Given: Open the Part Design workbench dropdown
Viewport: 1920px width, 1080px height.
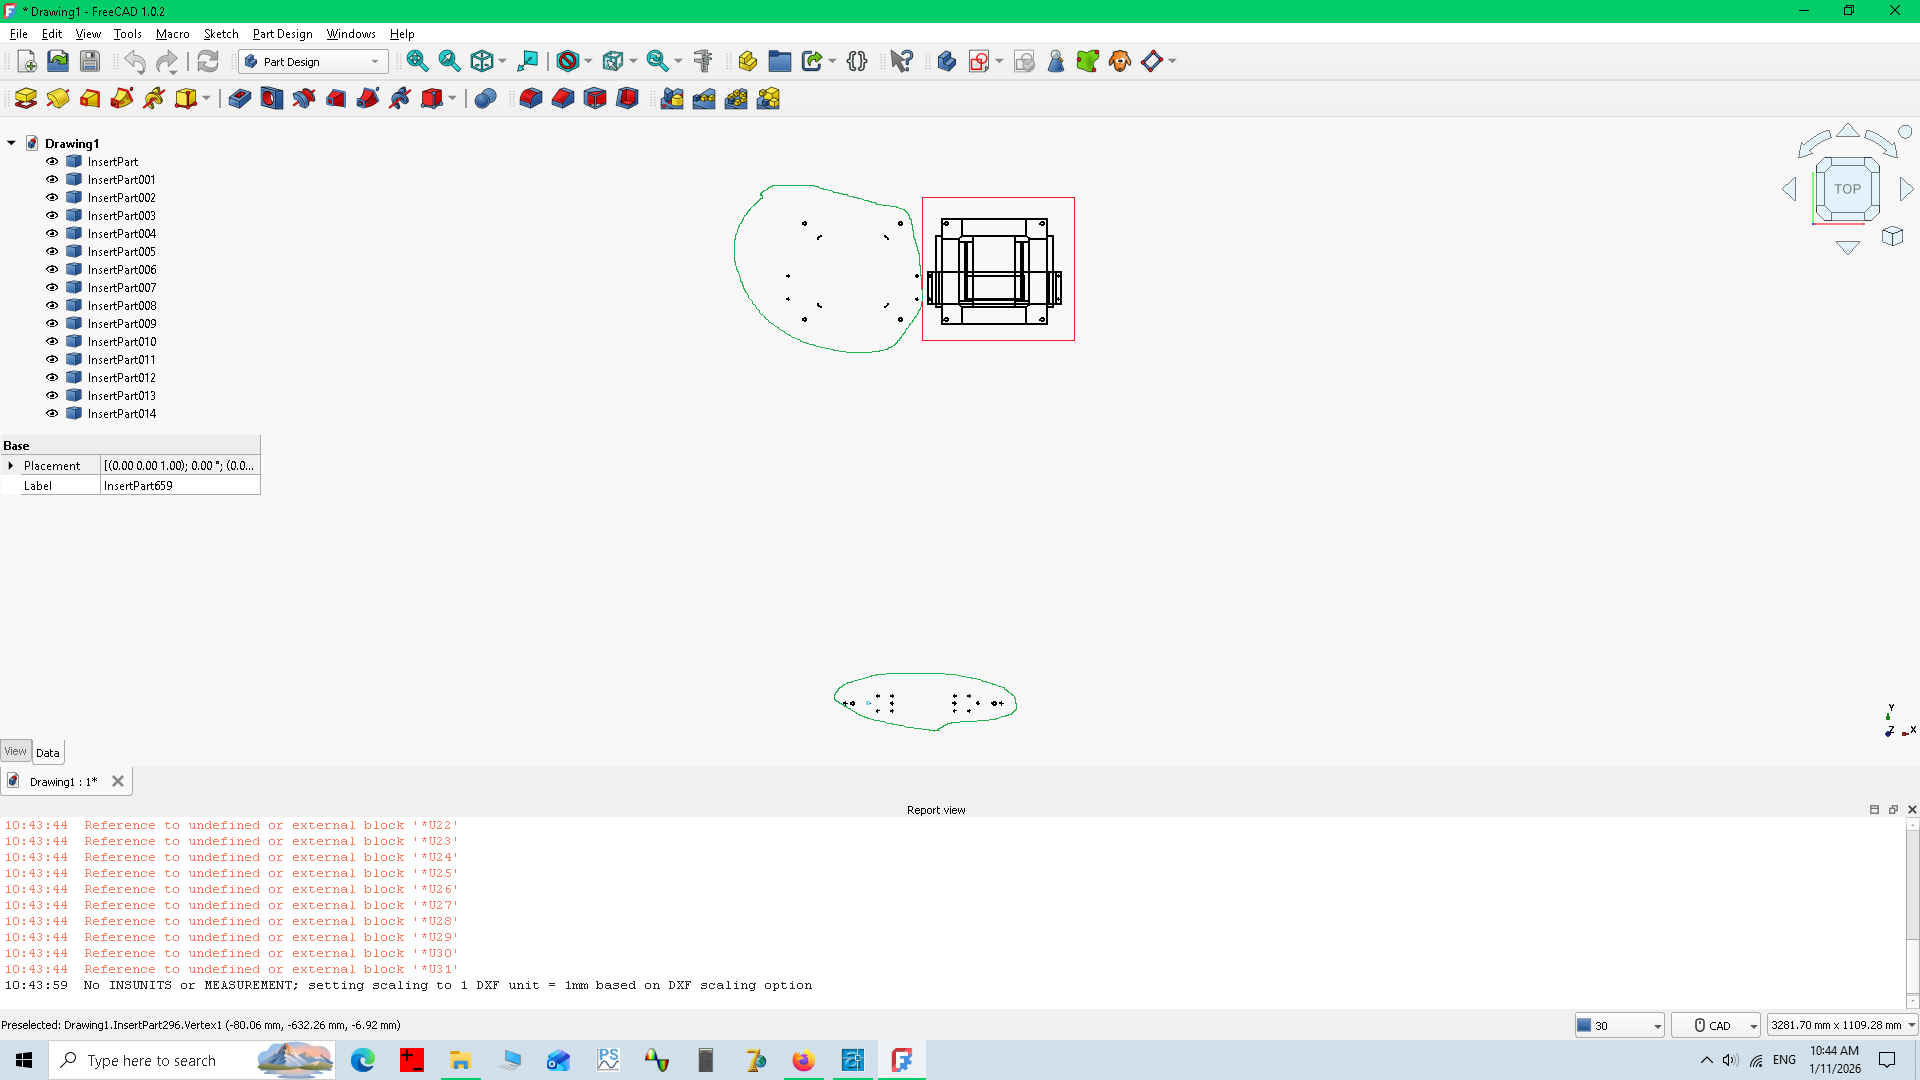Looking at the screenshot, I should pos(313,61).
